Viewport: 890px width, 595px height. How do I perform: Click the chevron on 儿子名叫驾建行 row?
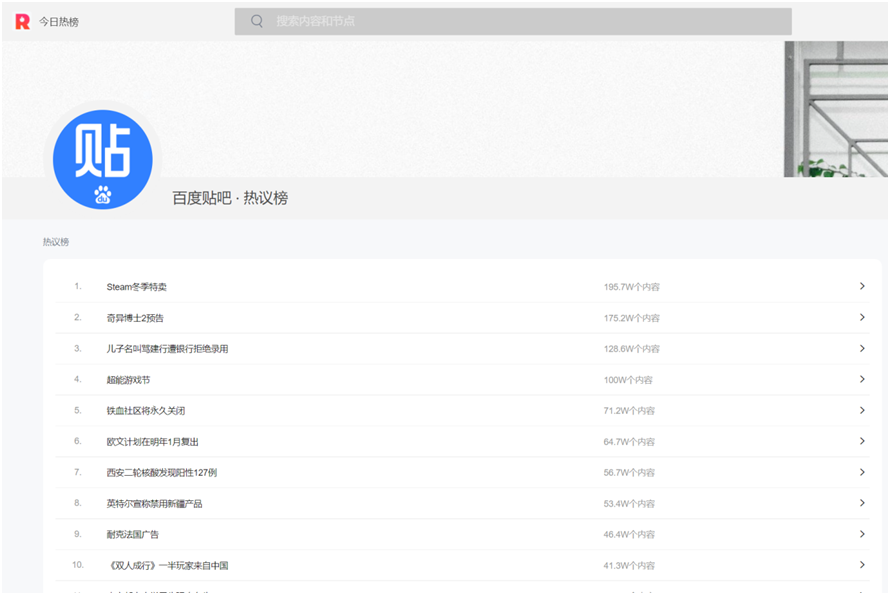point(862,348)
